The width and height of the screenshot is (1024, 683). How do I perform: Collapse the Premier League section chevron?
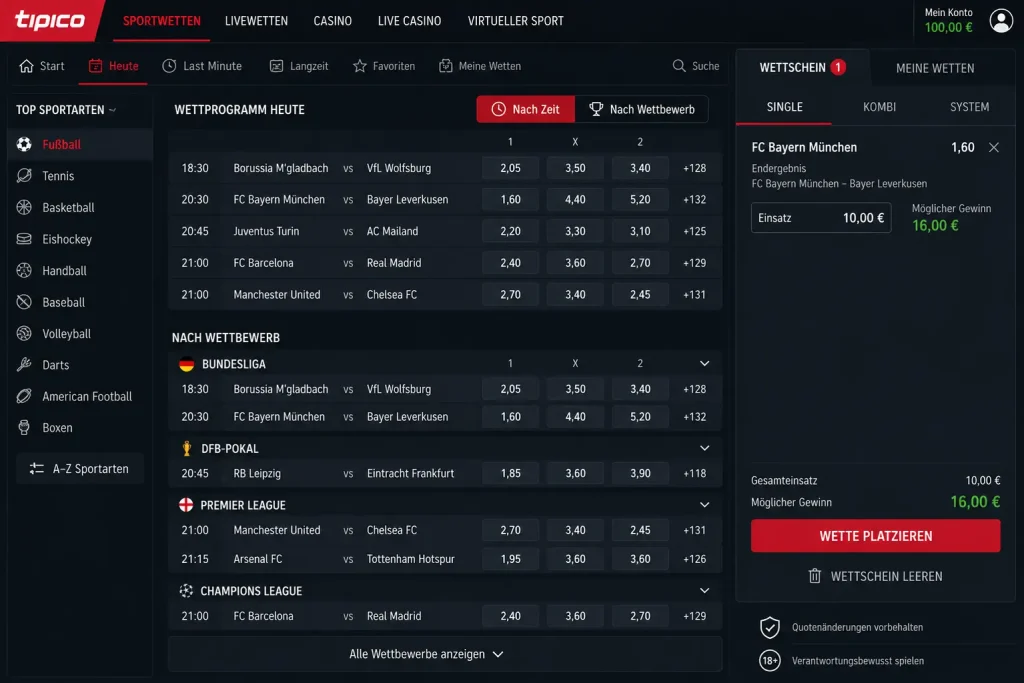tap(704, 505)
